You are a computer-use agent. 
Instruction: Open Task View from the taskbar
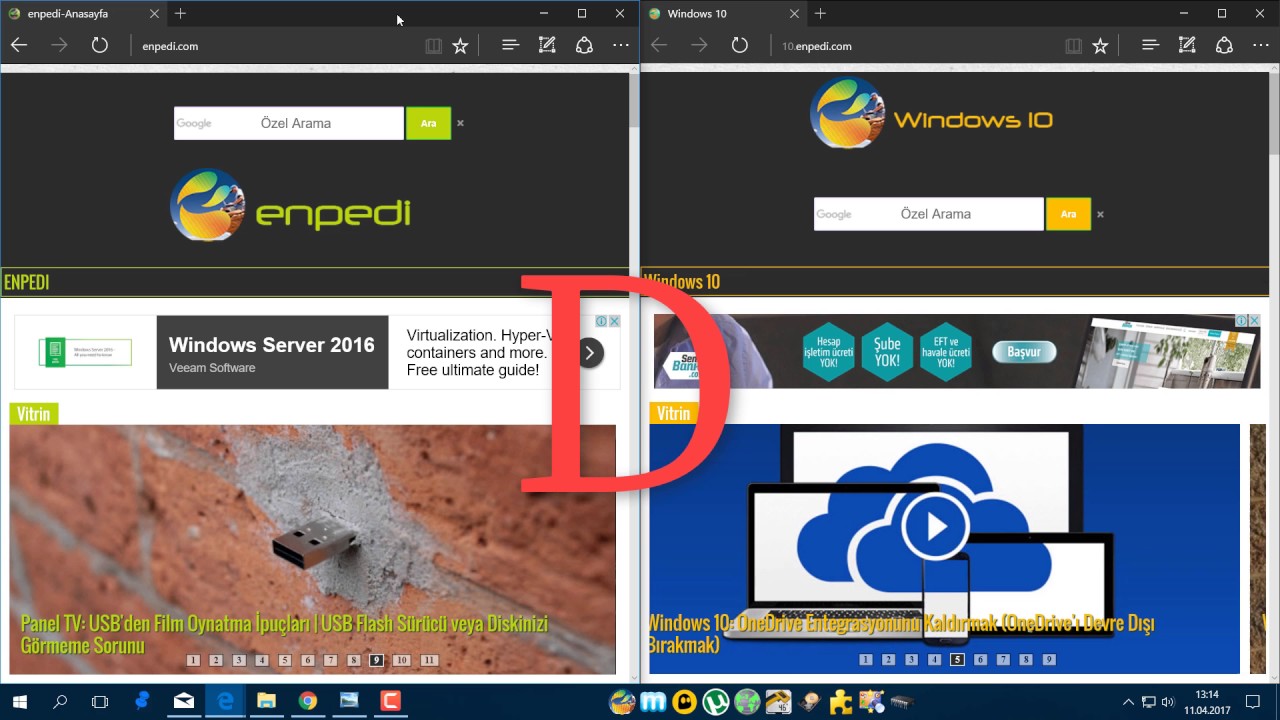pos(100,702)
